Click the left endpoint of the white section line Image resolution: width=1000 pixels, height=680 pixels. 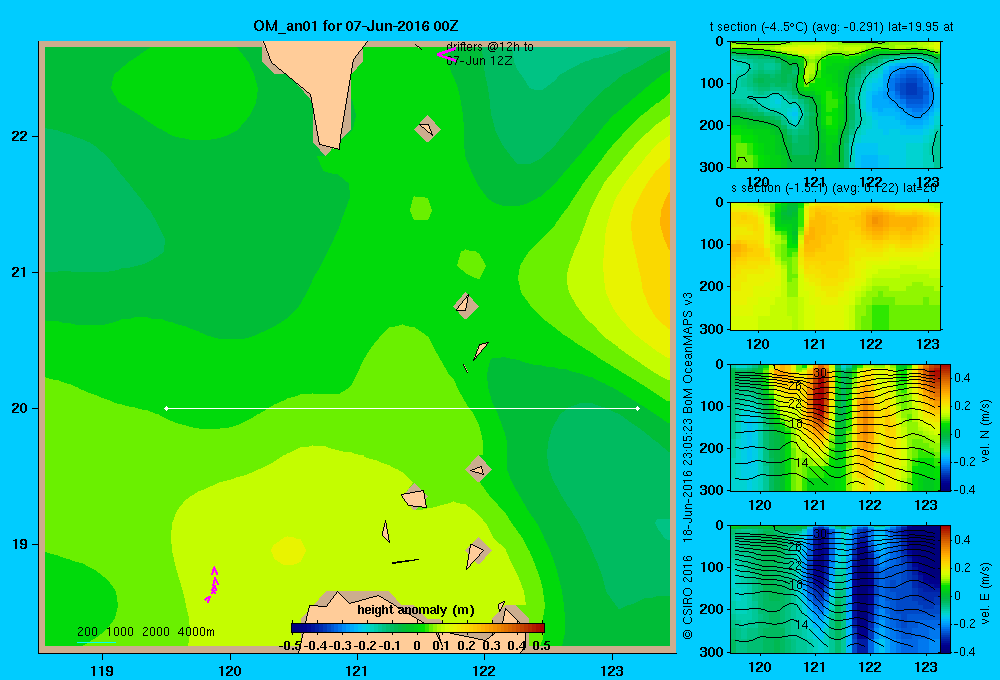(x=166, y=408)
